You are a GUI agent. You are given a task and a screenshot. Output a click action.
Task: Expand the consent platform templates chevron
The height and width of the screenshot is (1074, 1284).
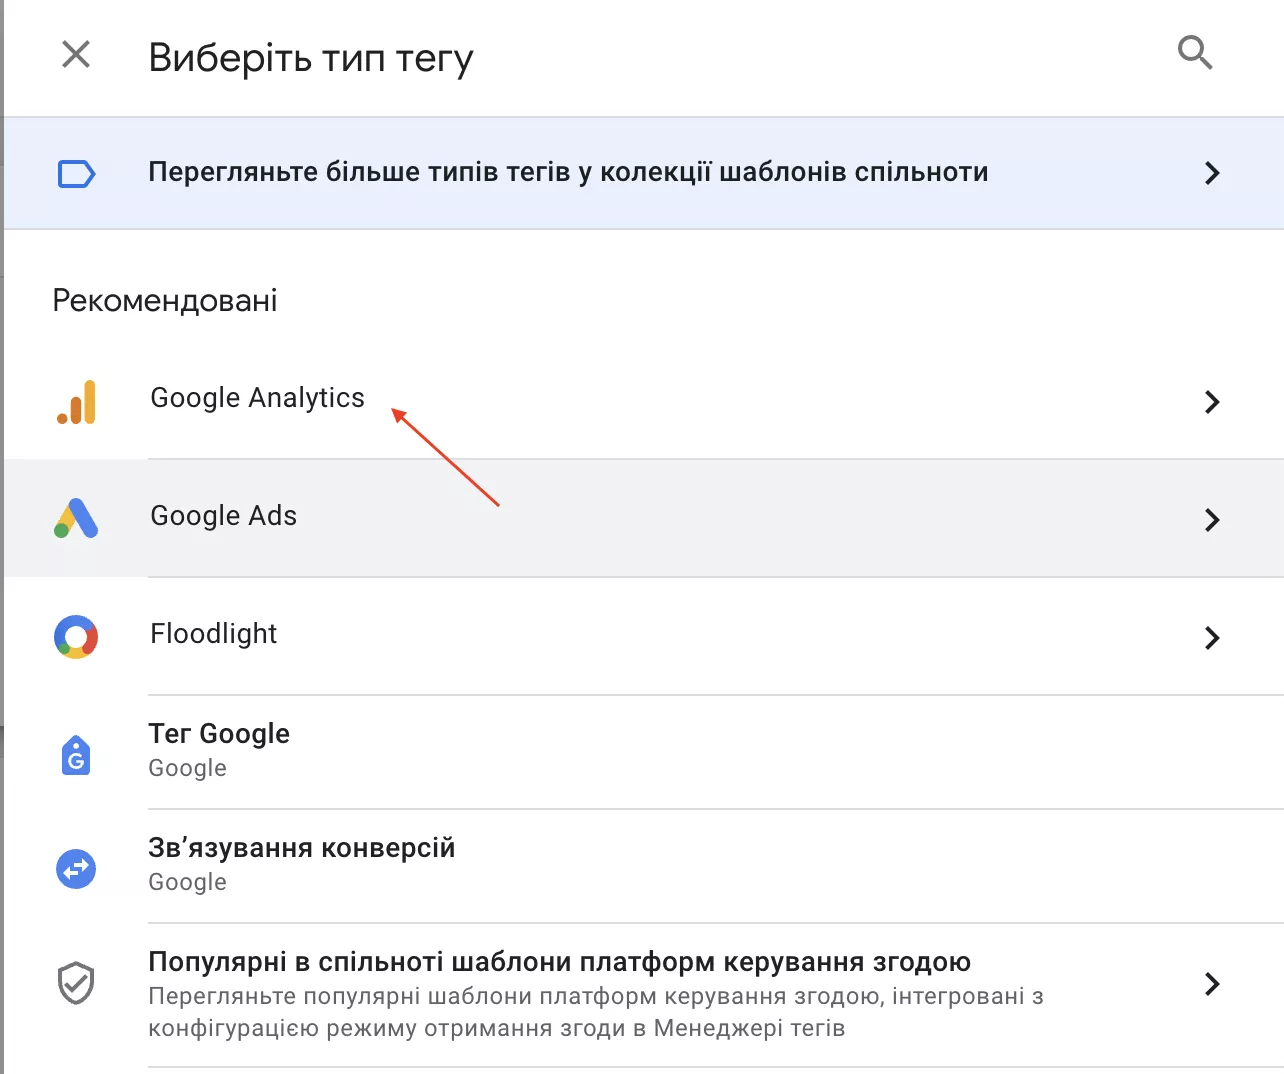point(1212,984)
